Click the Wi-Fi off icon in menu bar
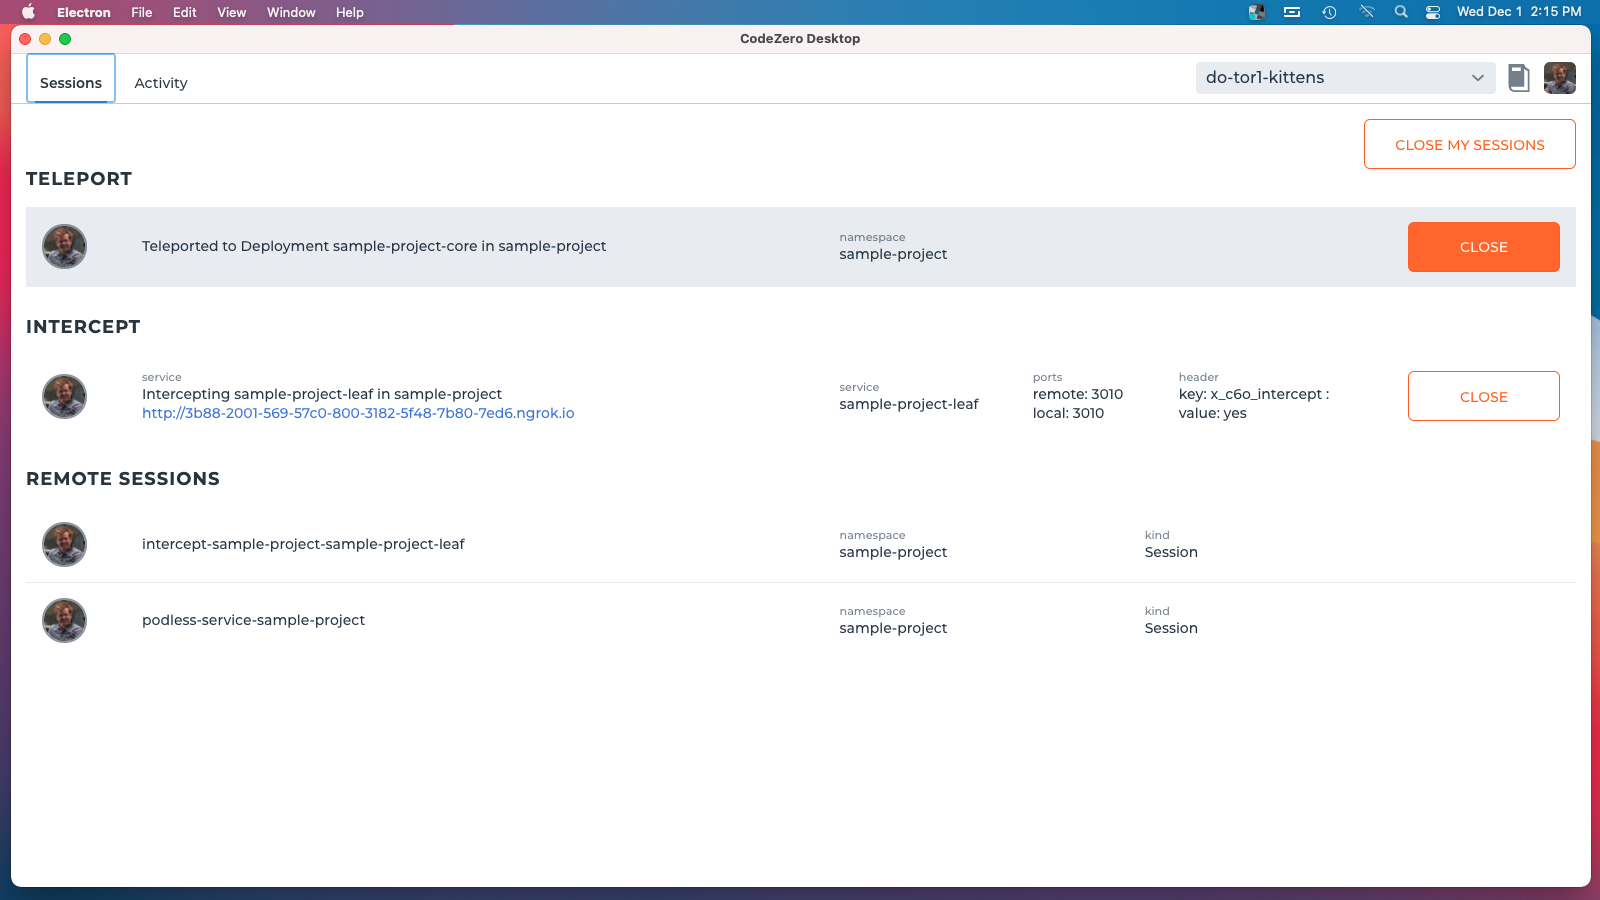 click(1366, 12)
